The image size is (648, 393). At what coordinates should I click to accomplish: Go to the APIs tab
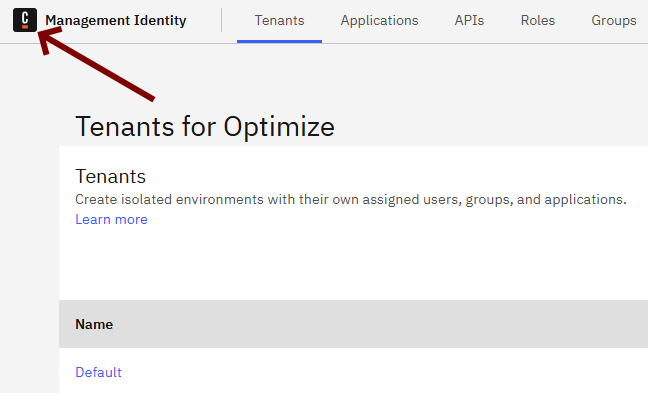(x=469, y=21)
